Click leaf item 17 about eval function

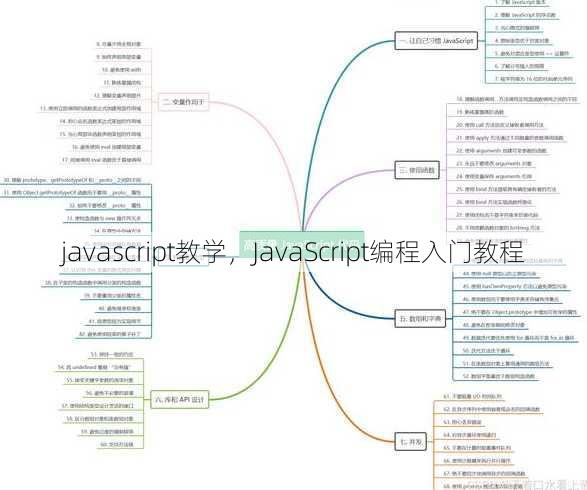click(x=101, y=160)
